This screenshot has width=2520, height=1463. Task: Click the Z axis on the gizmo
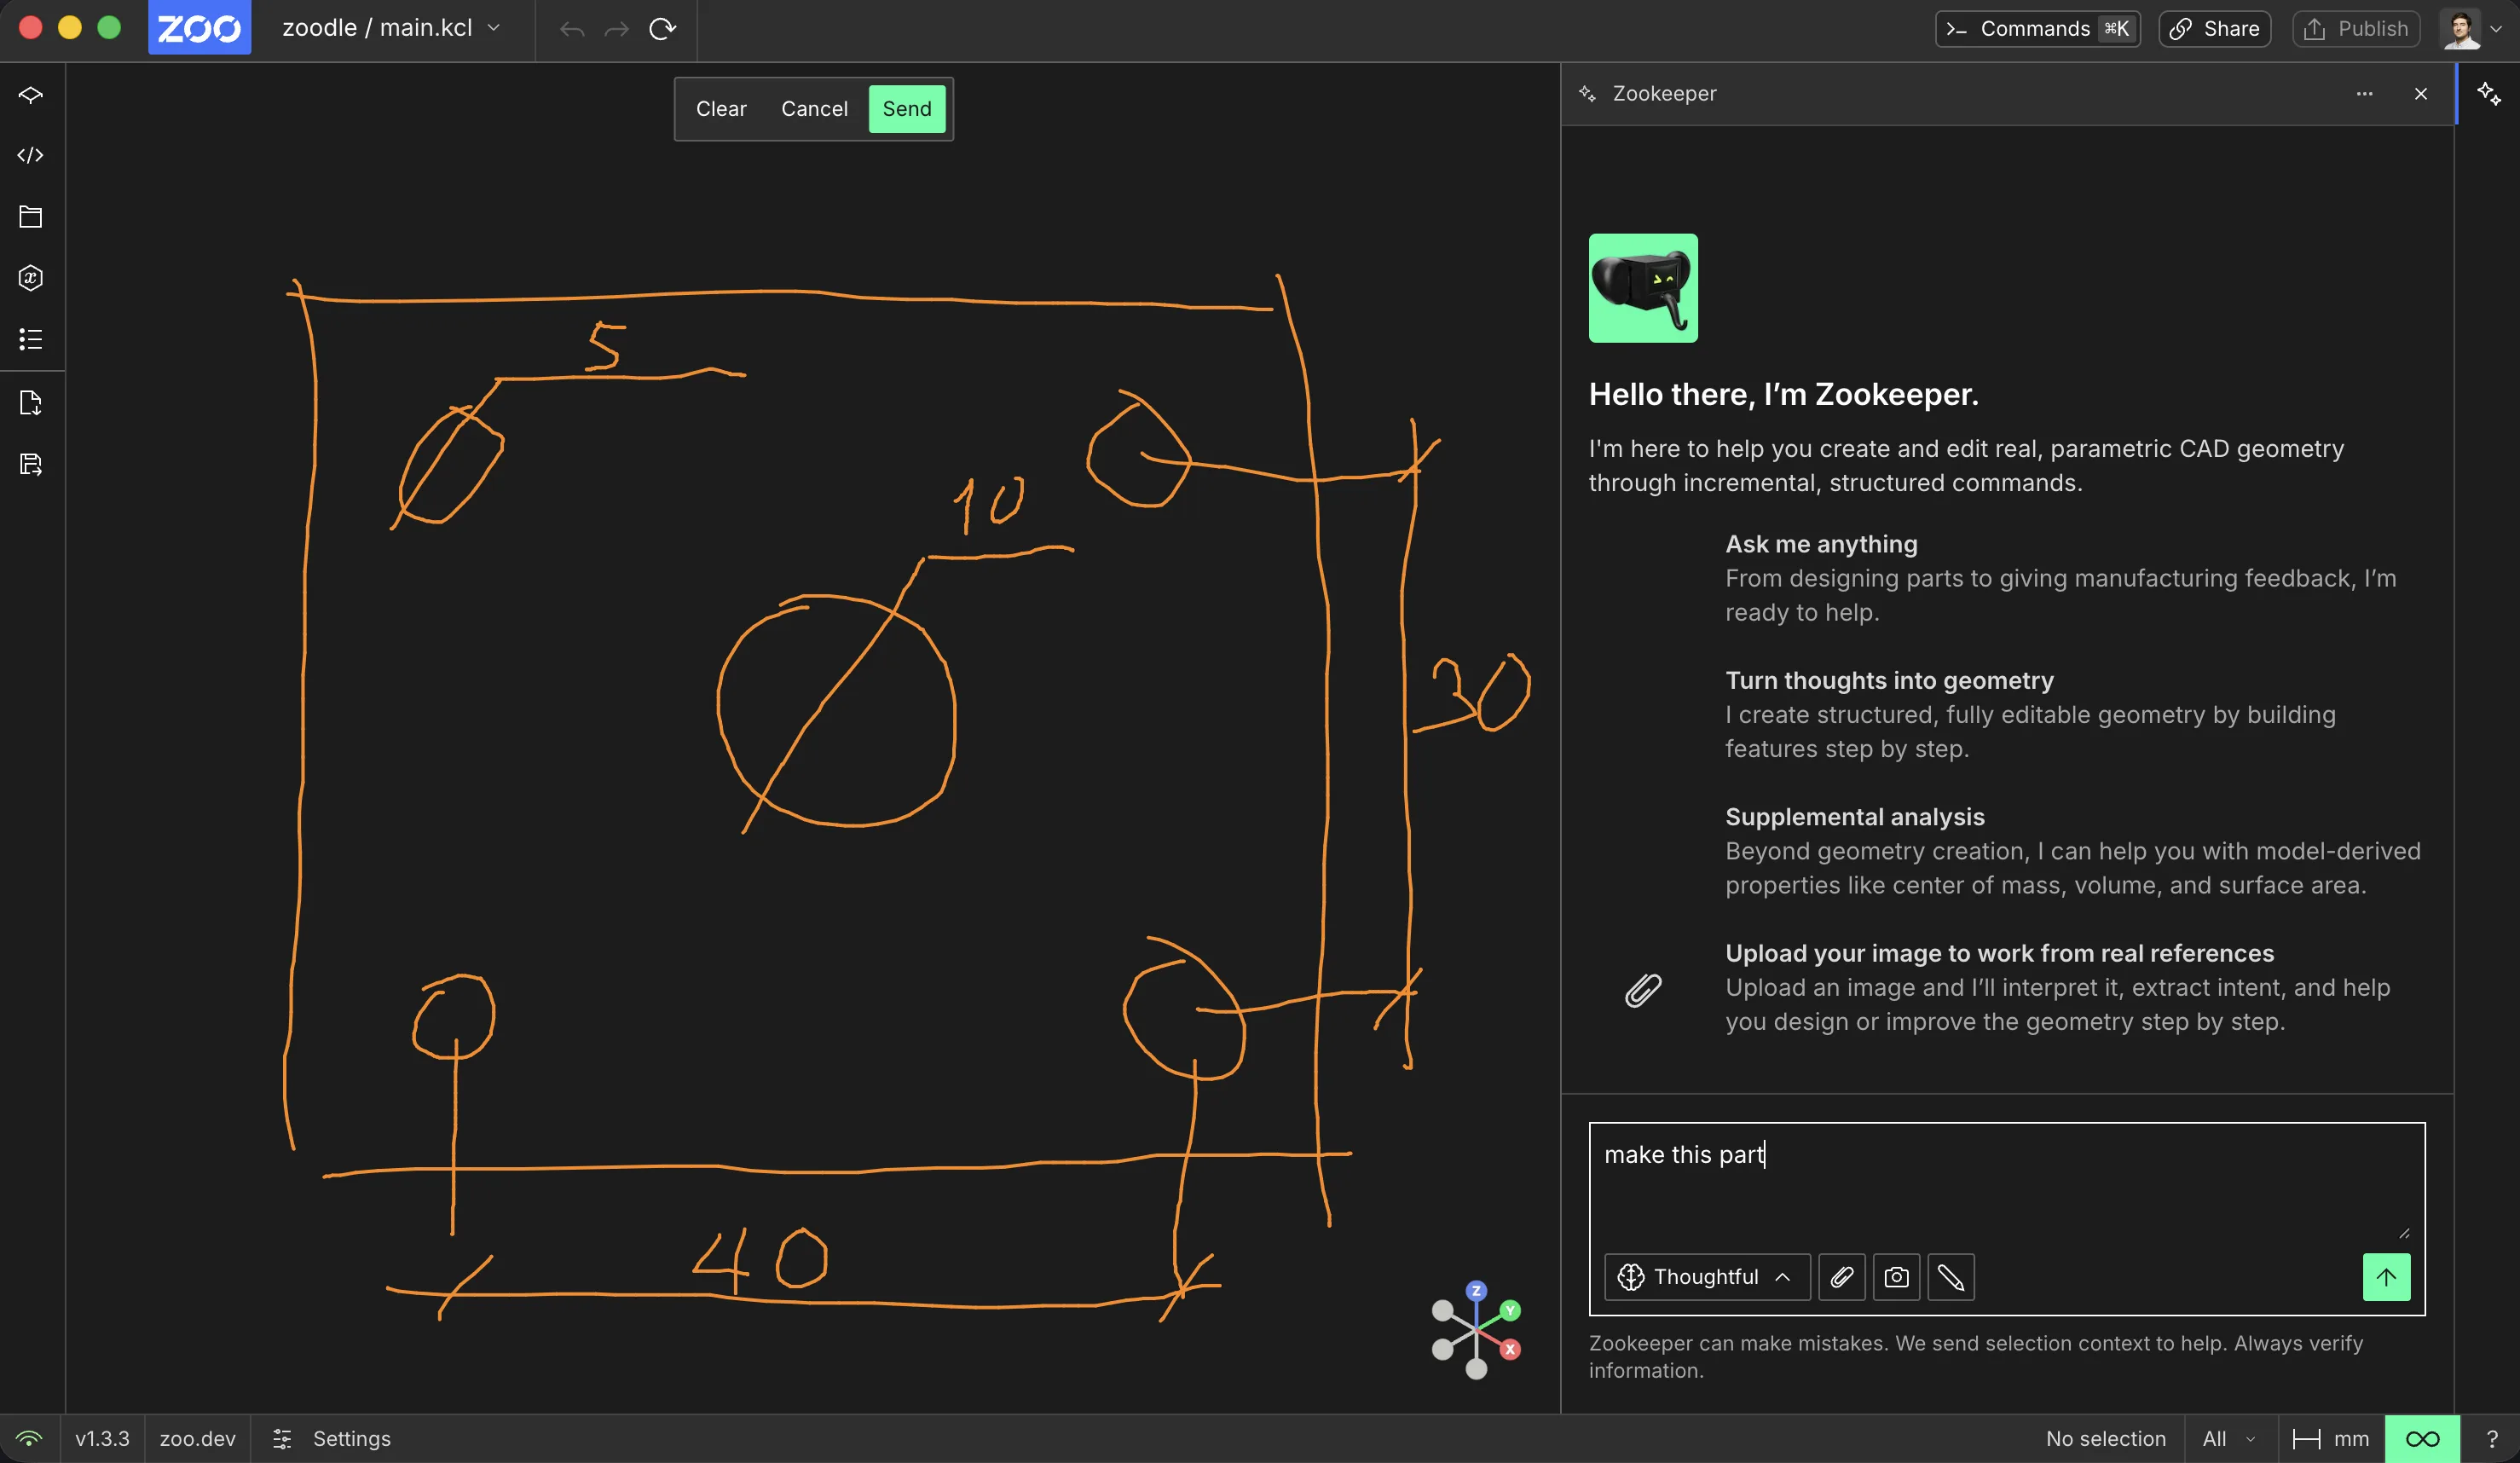(1476, 1291)
